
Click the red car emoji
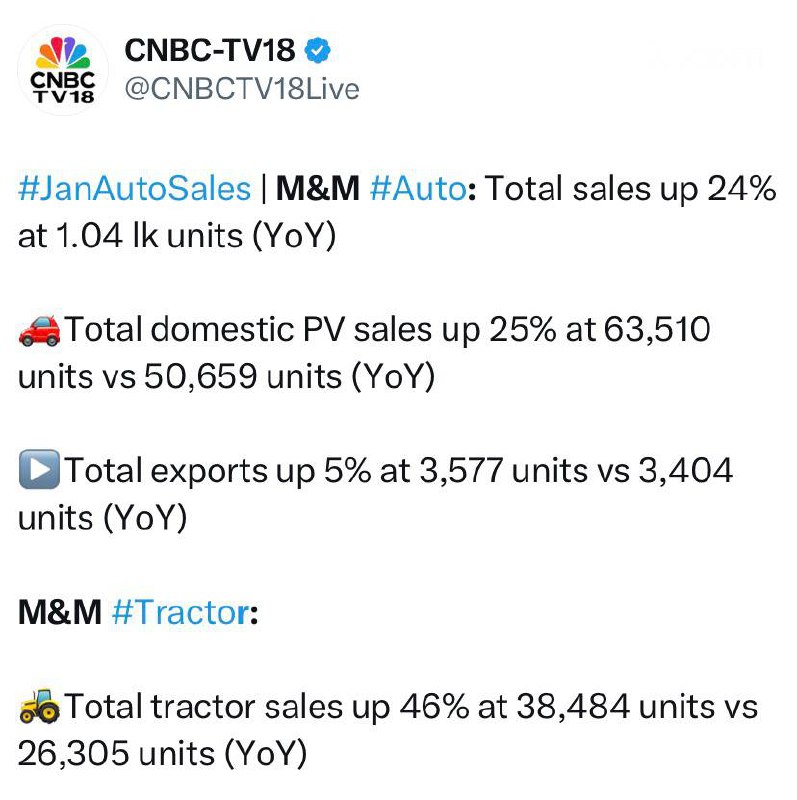click(39, 330)
